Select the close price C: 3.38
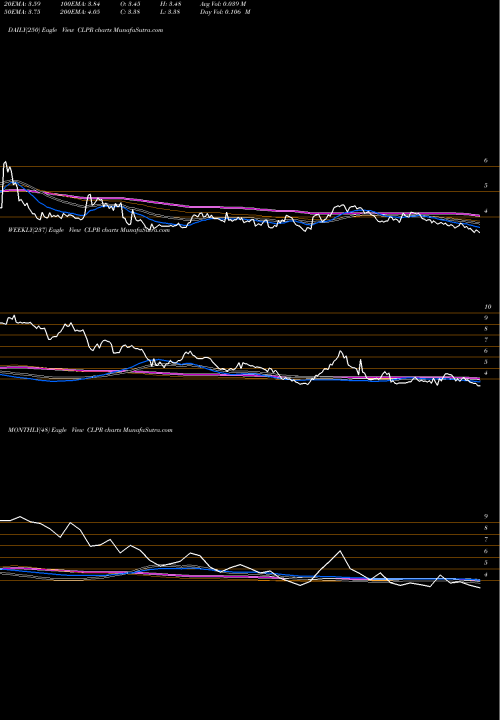 [x=130, y=12]
